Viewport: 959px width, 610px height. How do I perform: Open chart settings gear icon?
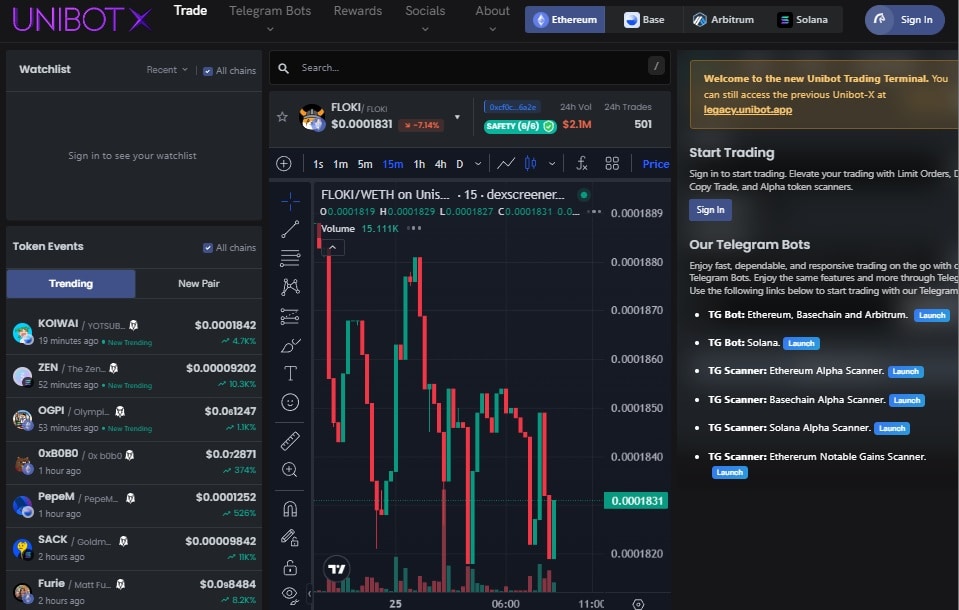pyautogui.click(x=638, y=604)
